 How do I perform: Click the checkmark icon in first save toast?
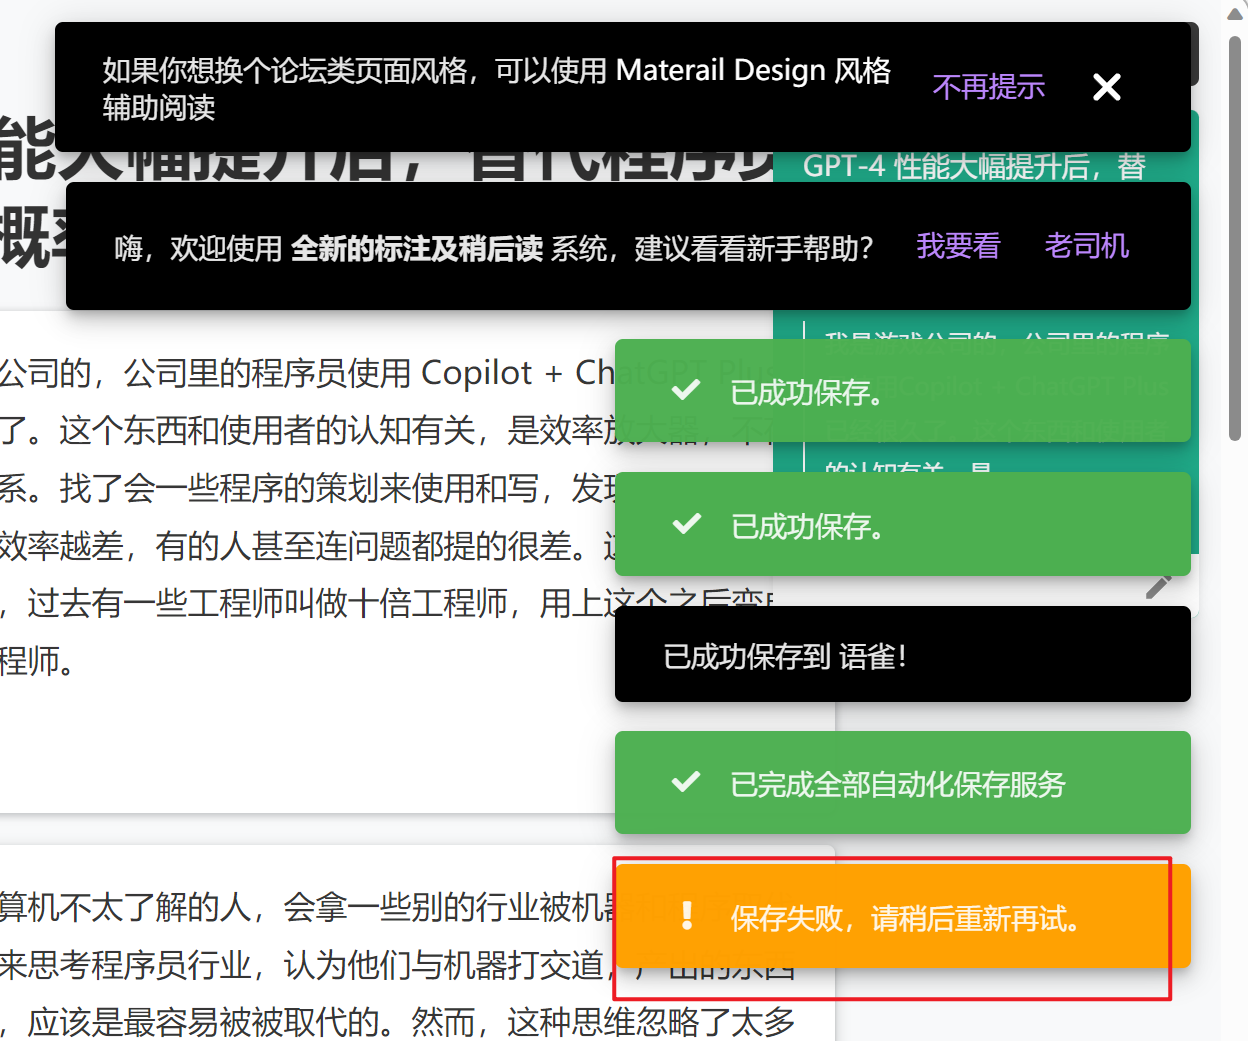click(x=684, y=390)
